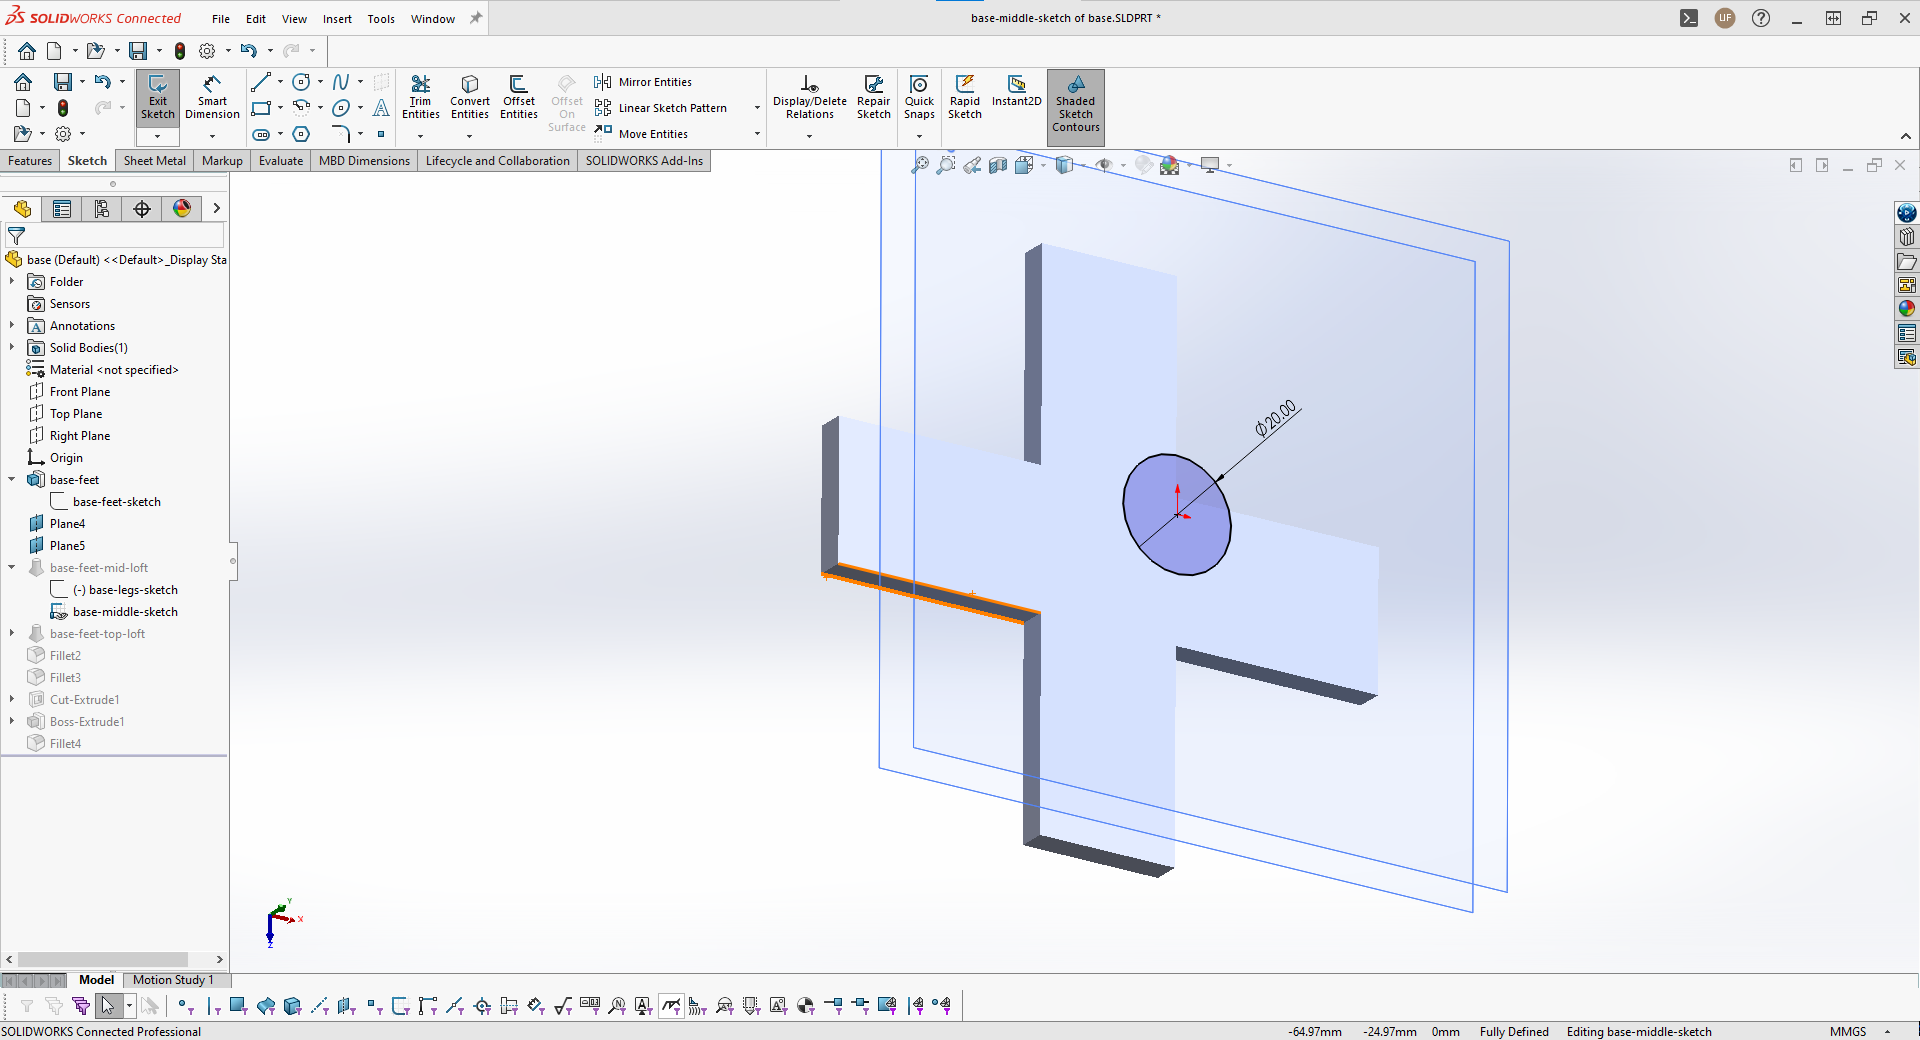
Task: Click the Offset Entities tool
Action: pos(519,98)
